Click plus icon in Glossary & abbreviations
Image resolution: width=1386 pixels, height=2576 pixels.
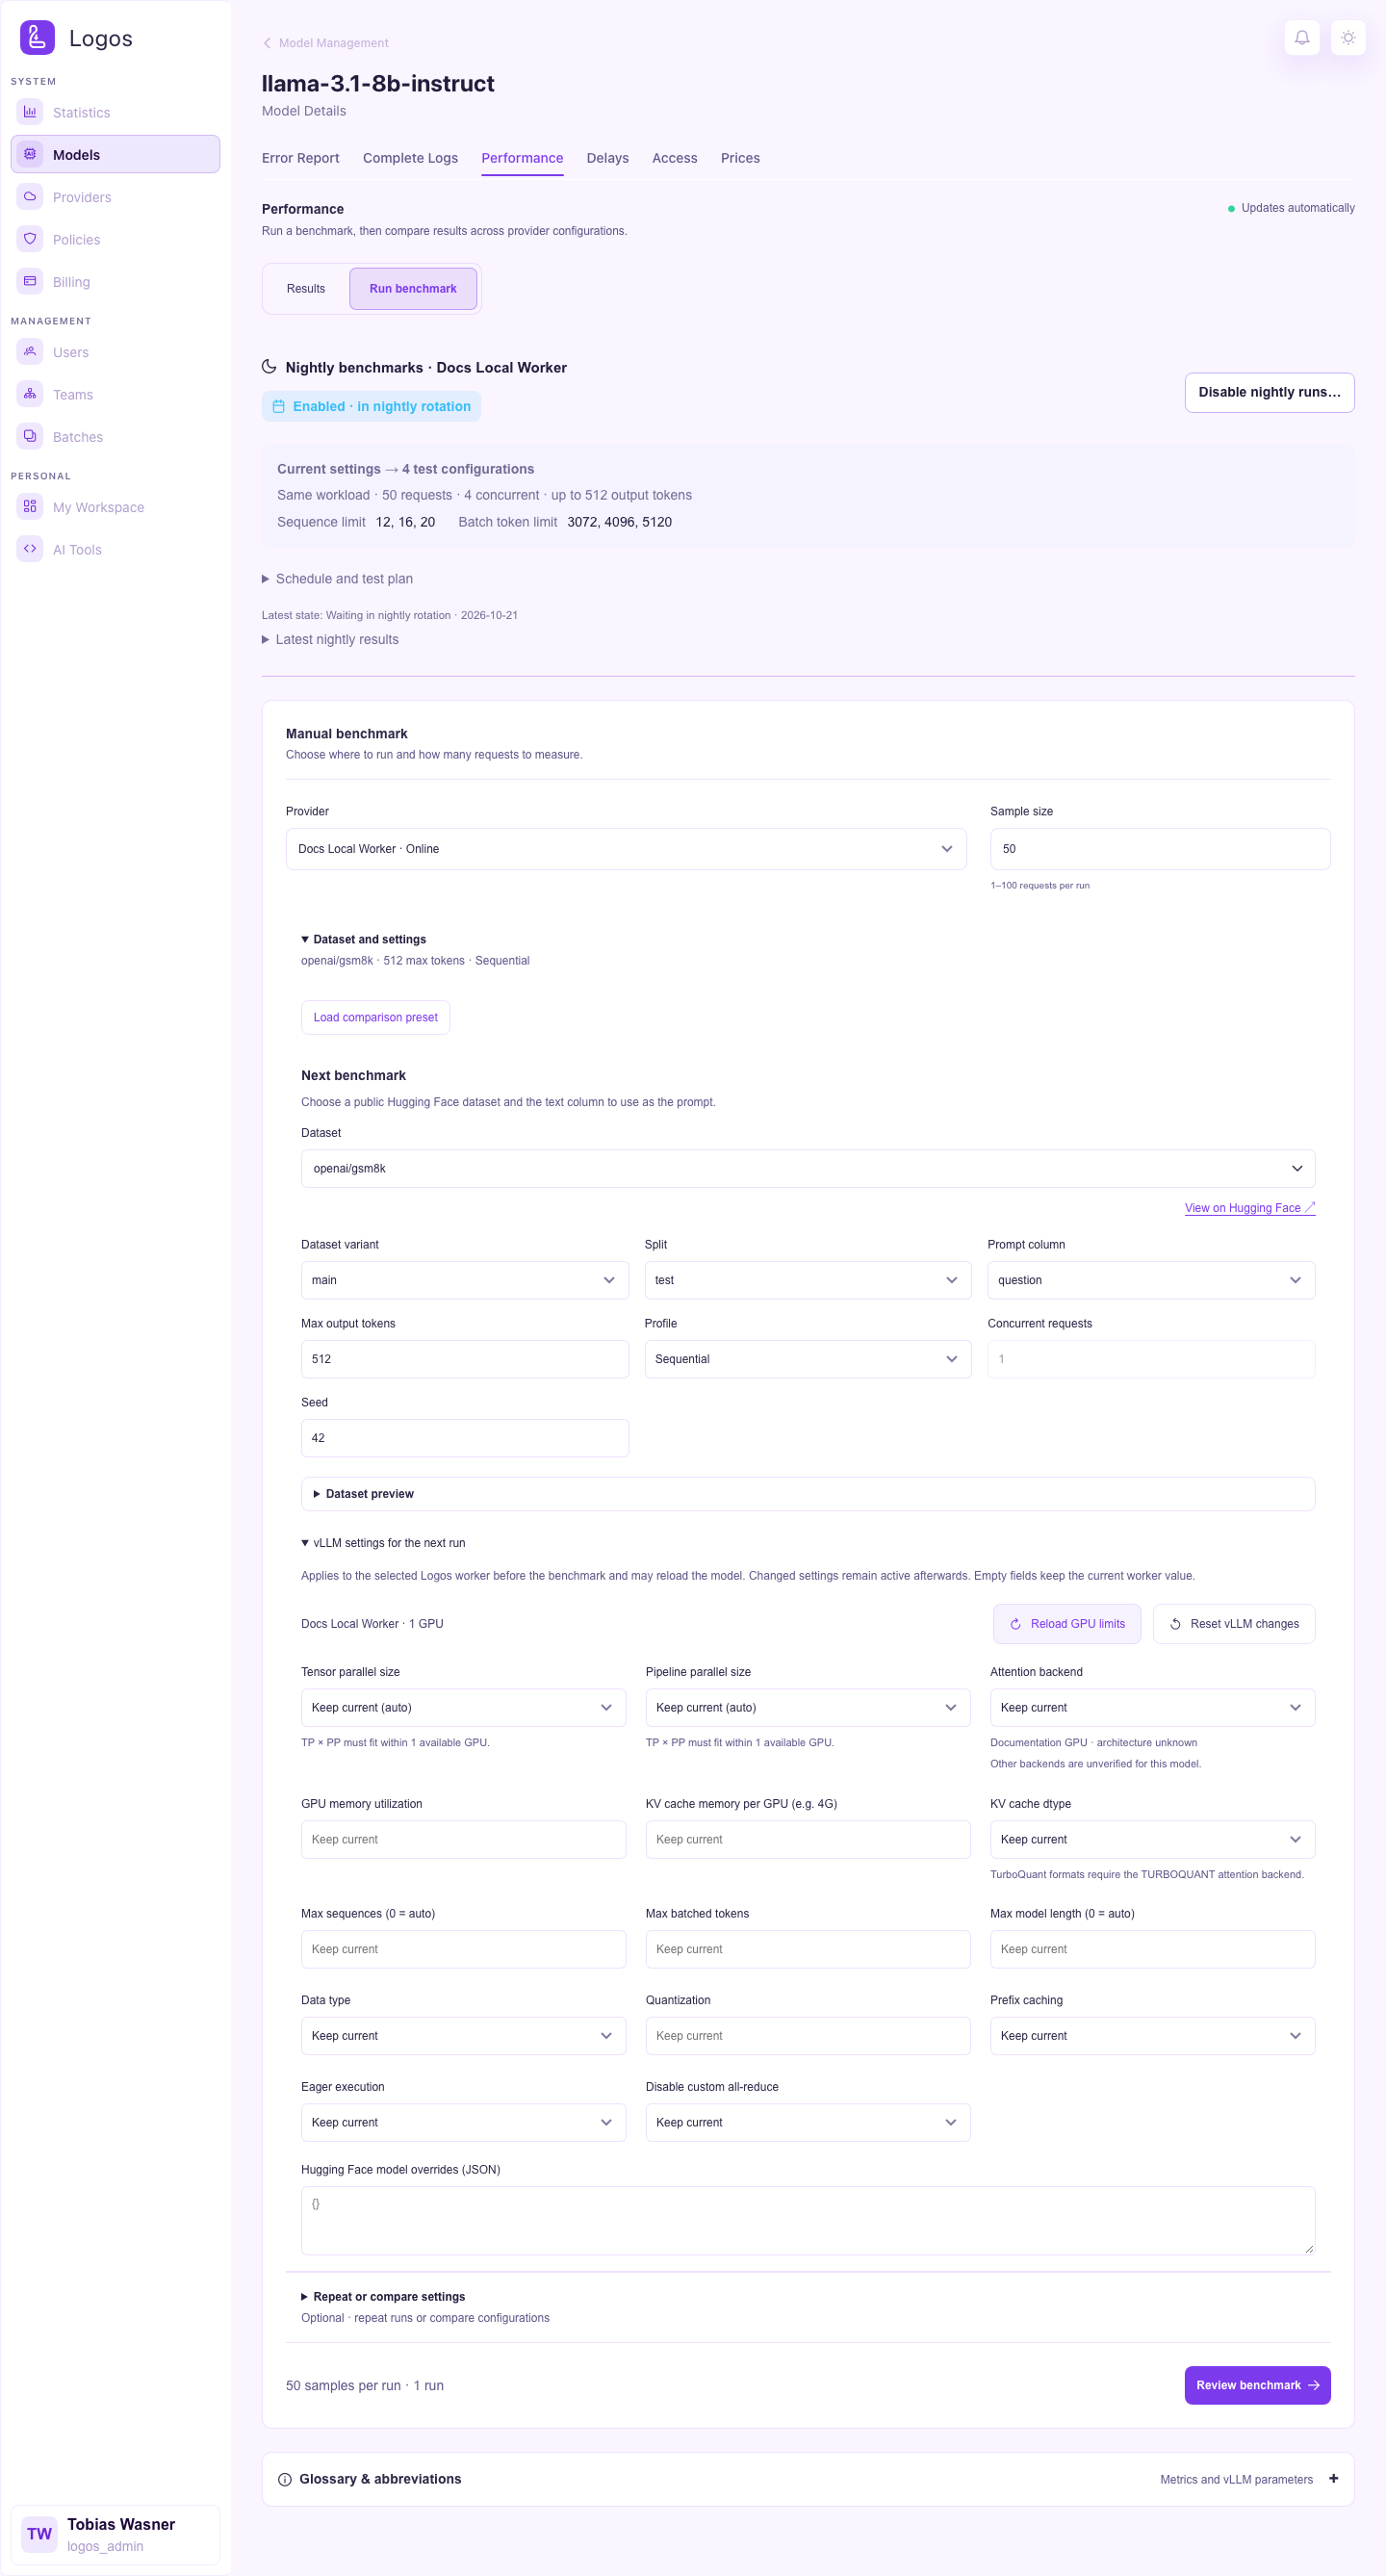point(1333,2479)
